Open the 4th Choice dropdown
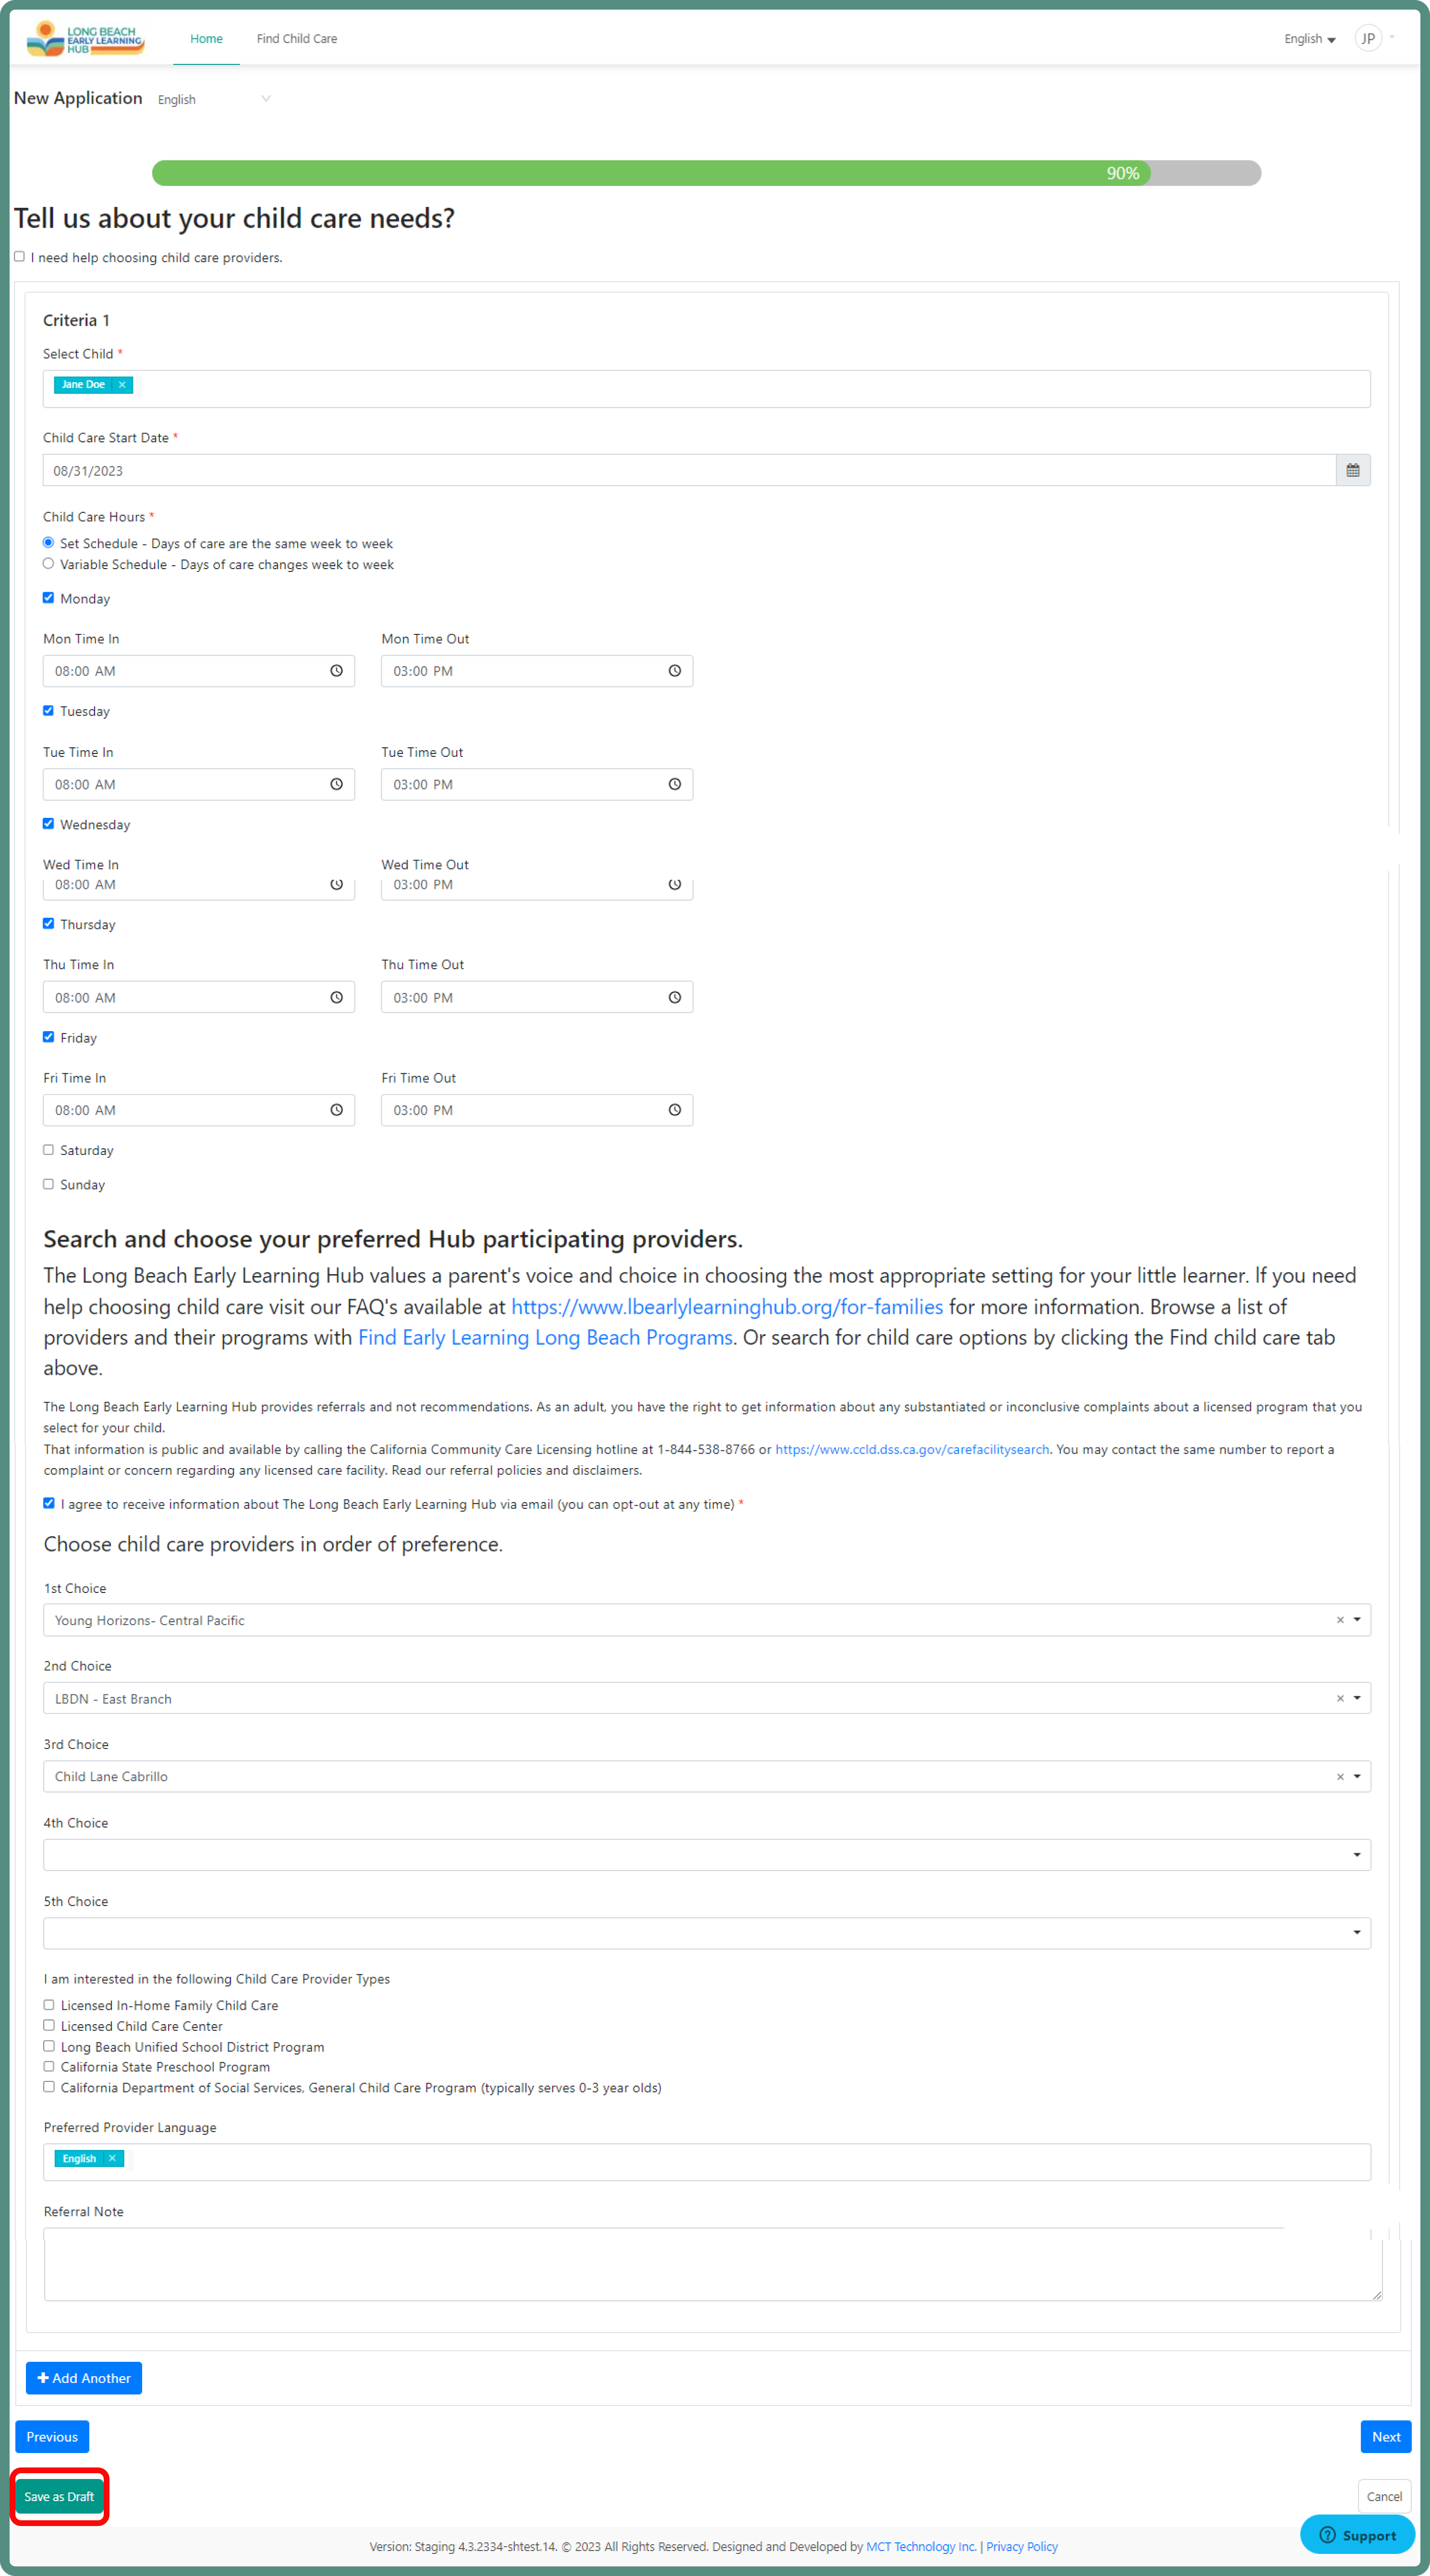 (x=706, y=1855)
